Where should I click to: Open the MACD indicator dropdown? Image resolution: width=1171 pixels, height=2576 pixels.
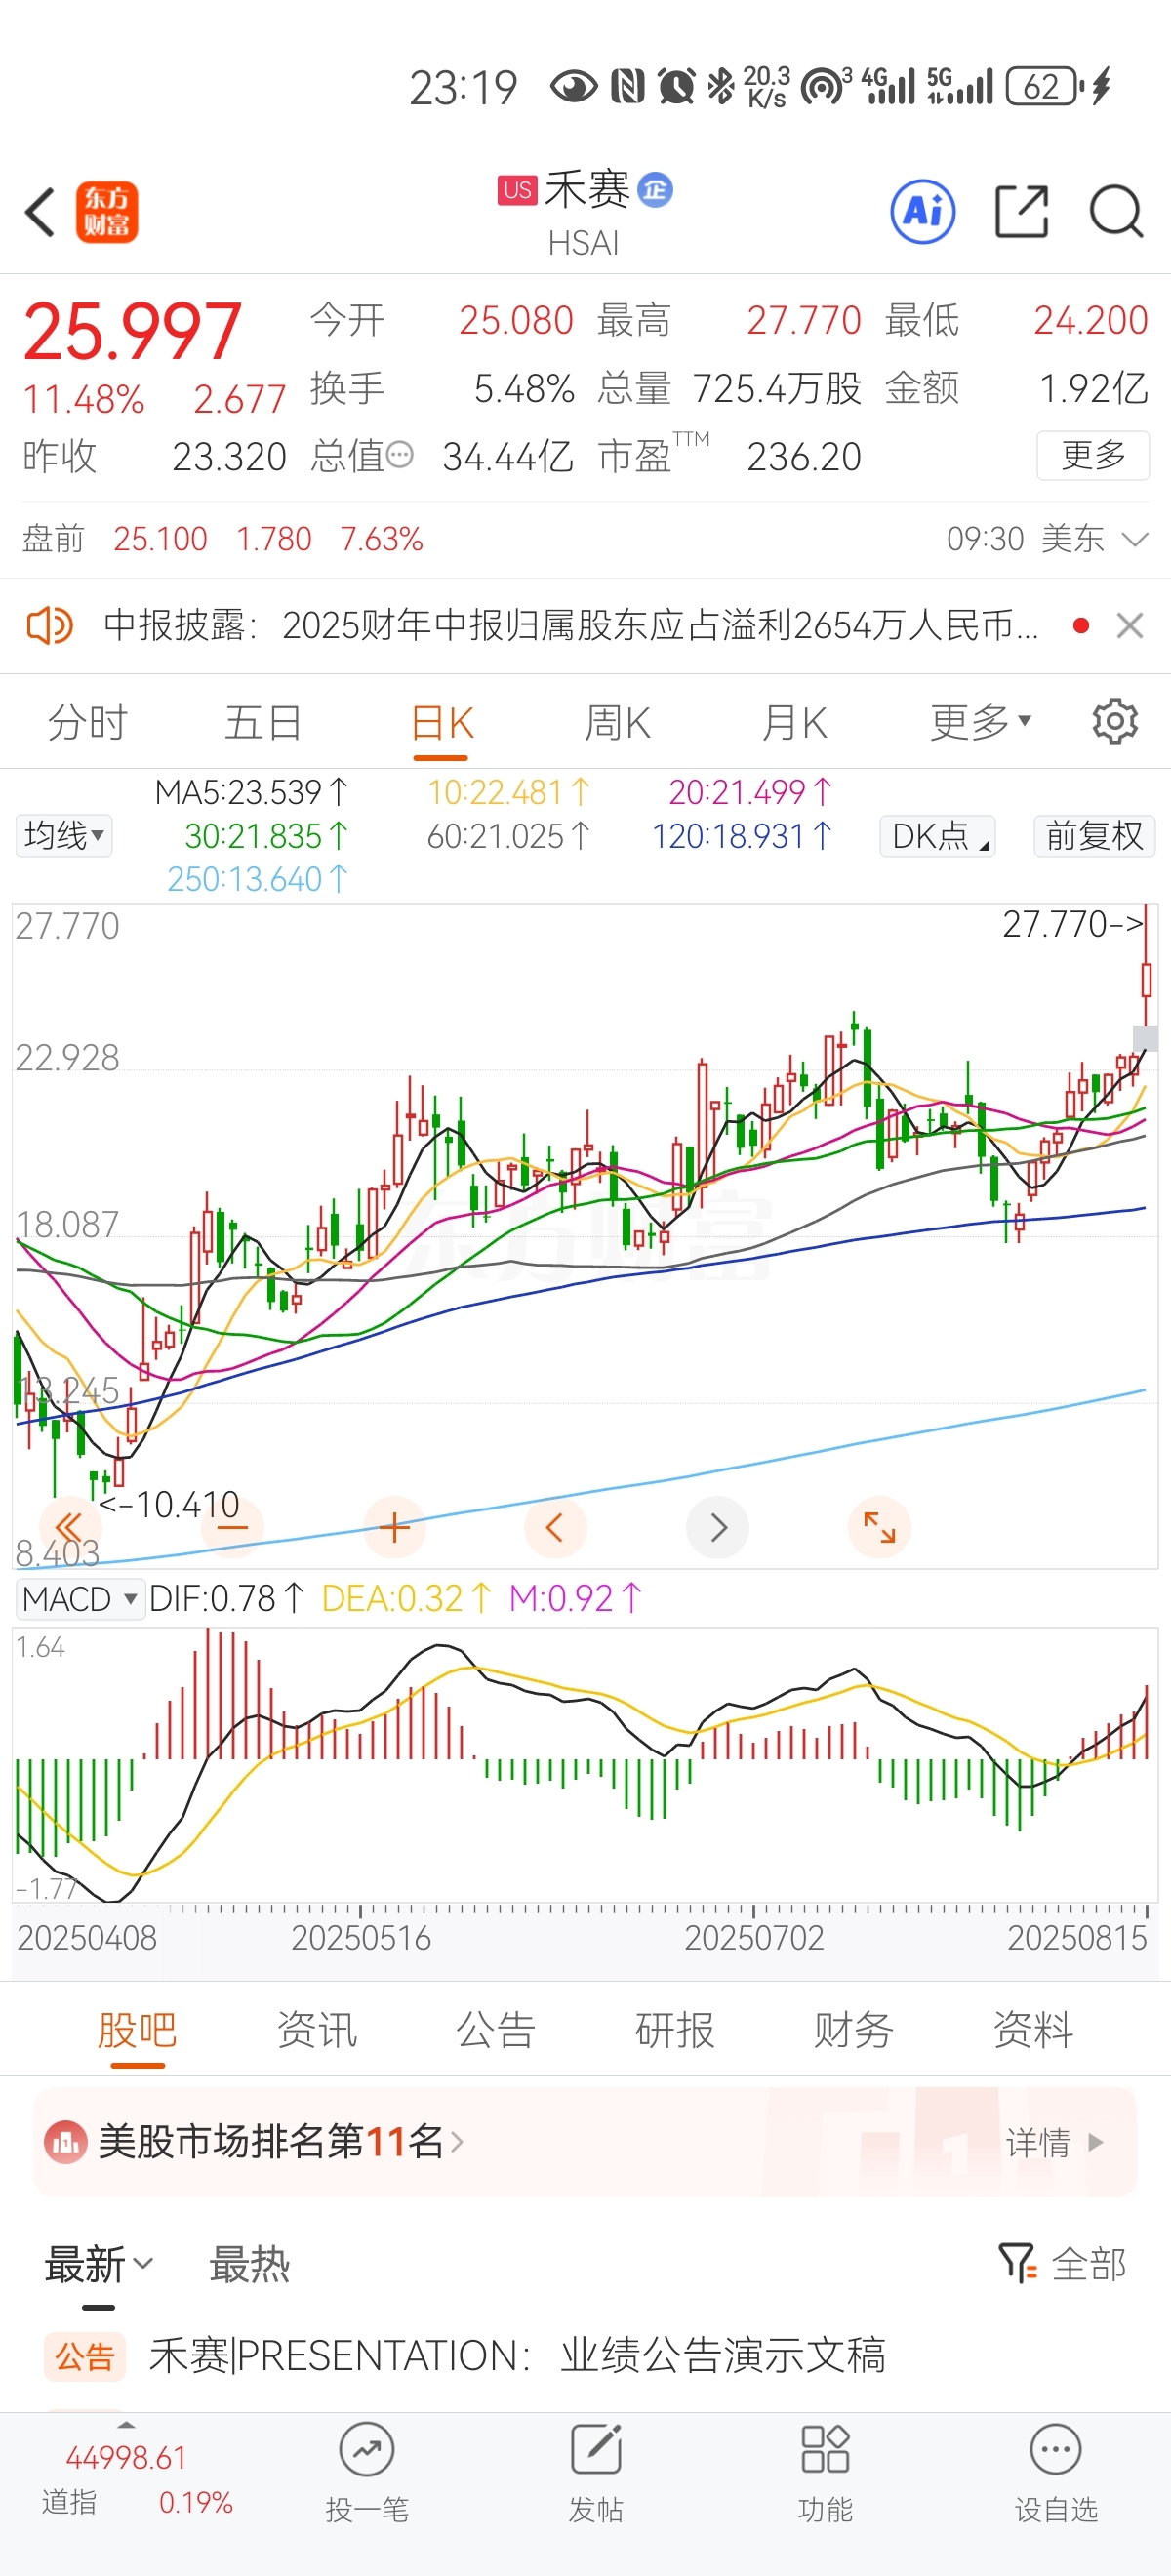[79, 1599]
